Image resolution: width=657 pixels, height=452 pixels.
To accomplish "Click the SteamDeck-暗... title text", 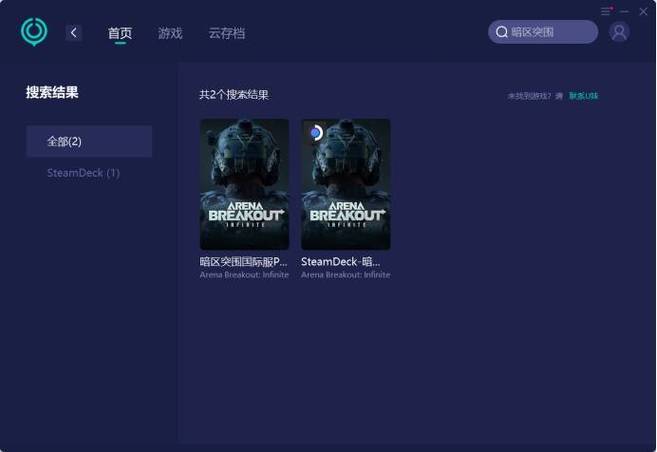I will click(341, 262).
